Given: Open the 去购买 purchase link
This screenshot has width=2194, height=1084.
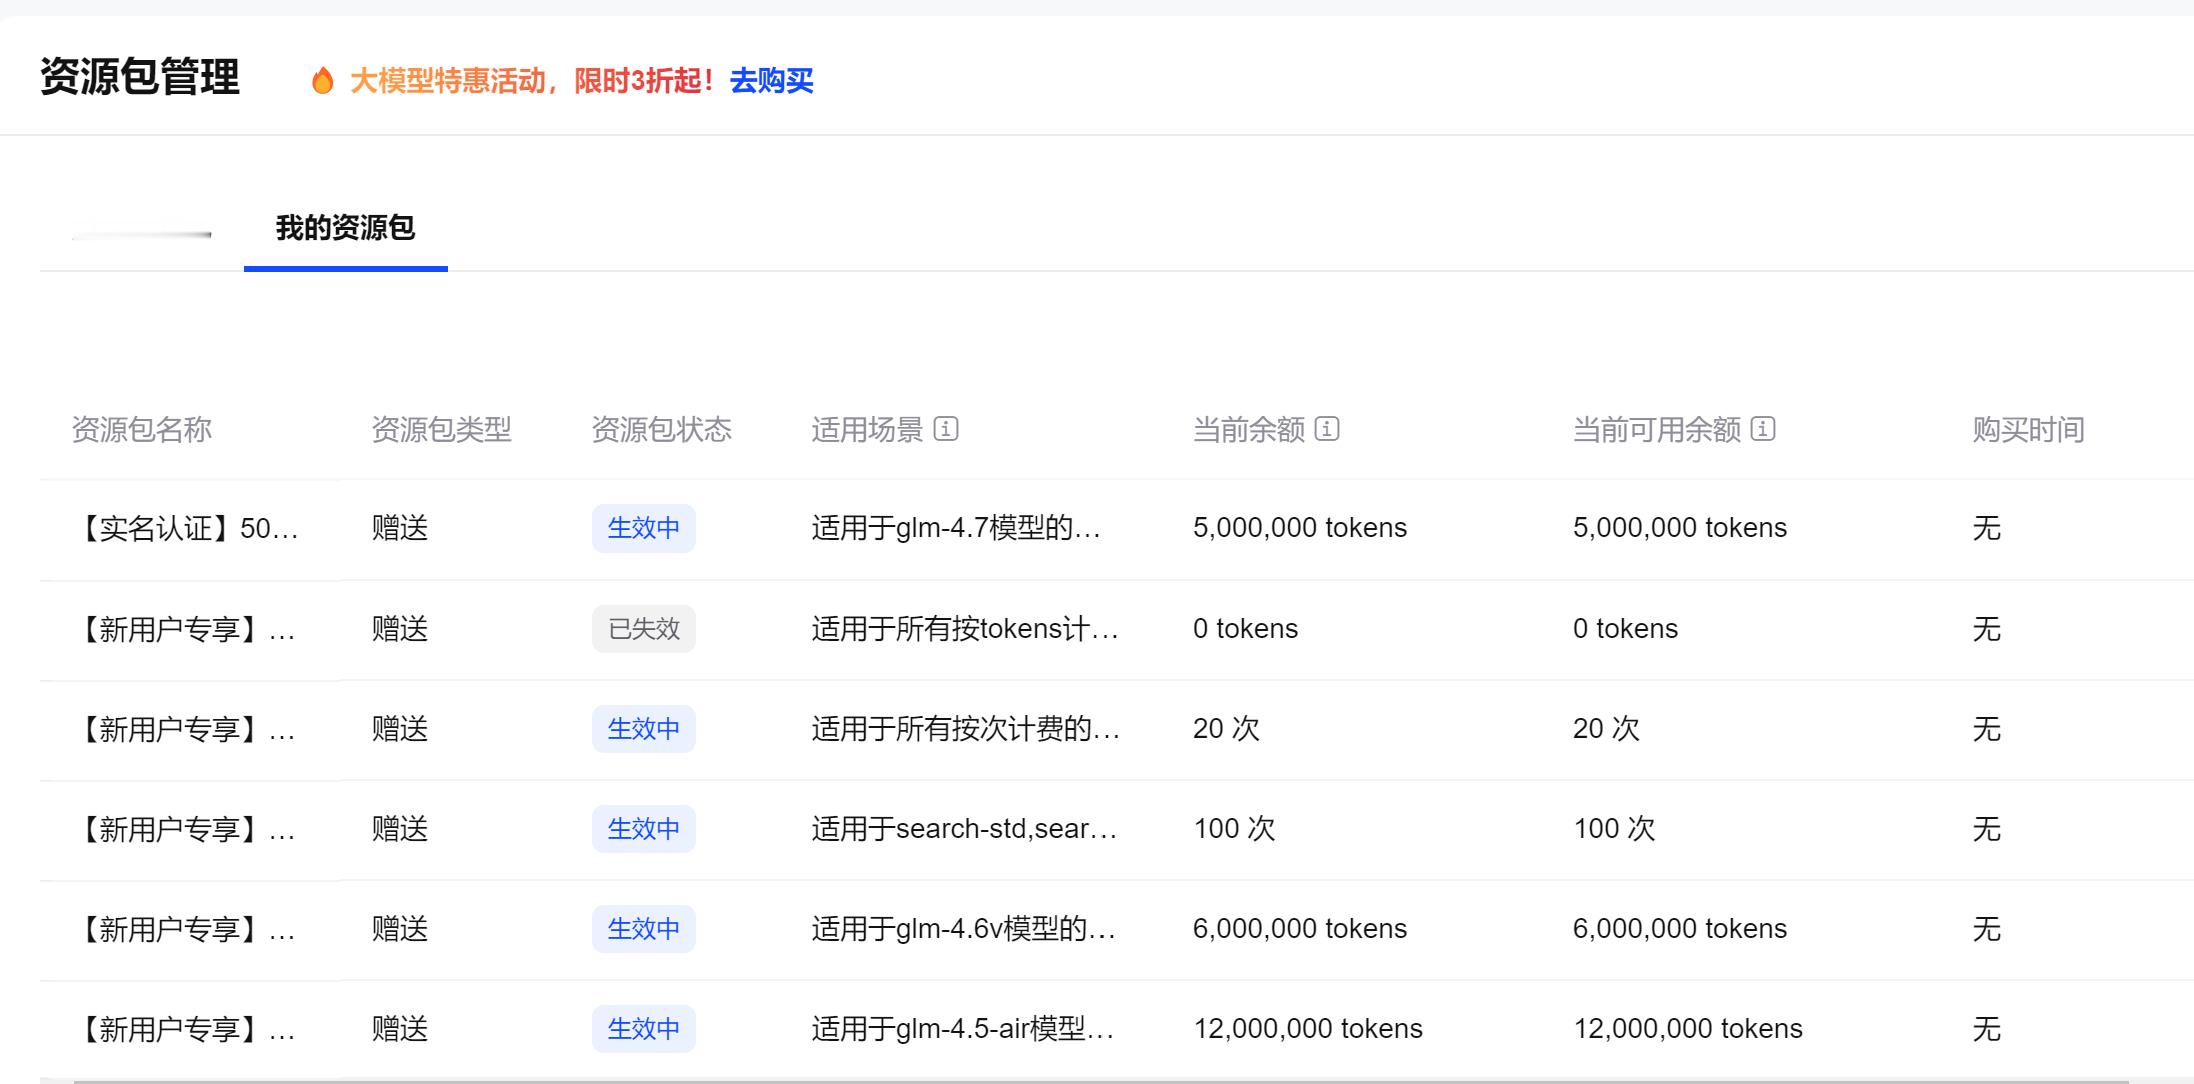Looking at the screenshot, I should coord(771,81).
